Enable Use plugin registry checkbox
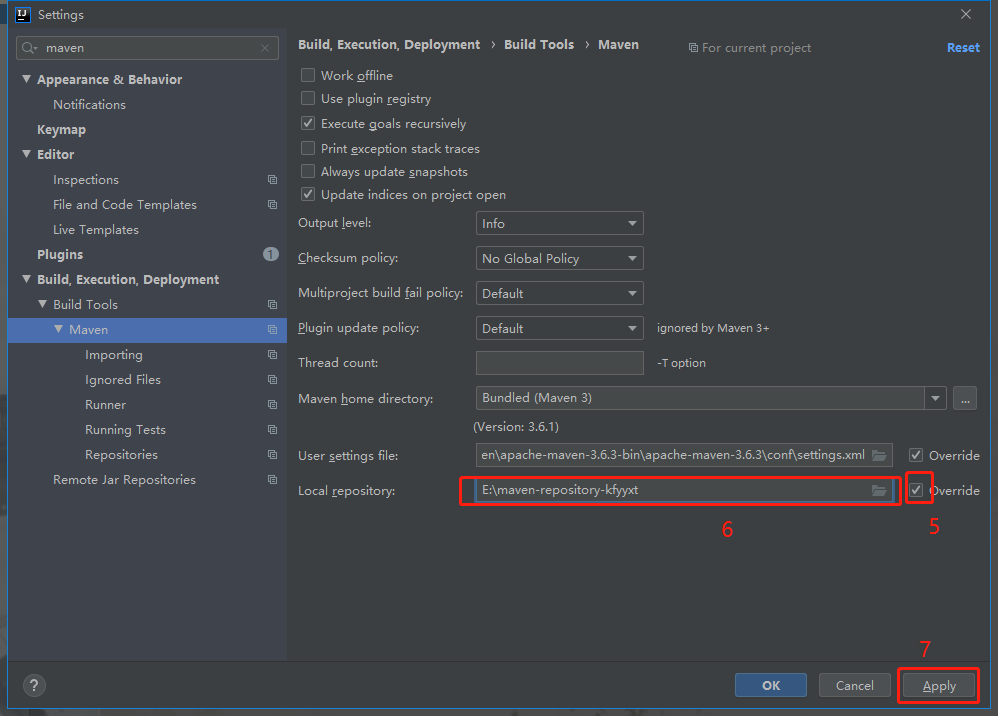 [x=308, y=99]
